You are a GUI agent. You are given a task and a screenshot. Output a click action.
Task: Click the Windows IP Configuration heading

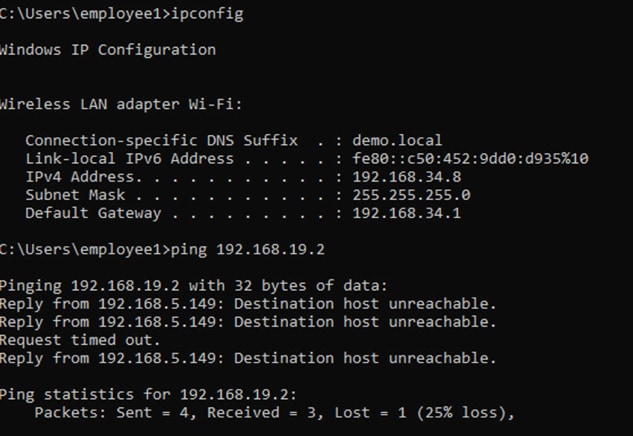tap(107, 50)
